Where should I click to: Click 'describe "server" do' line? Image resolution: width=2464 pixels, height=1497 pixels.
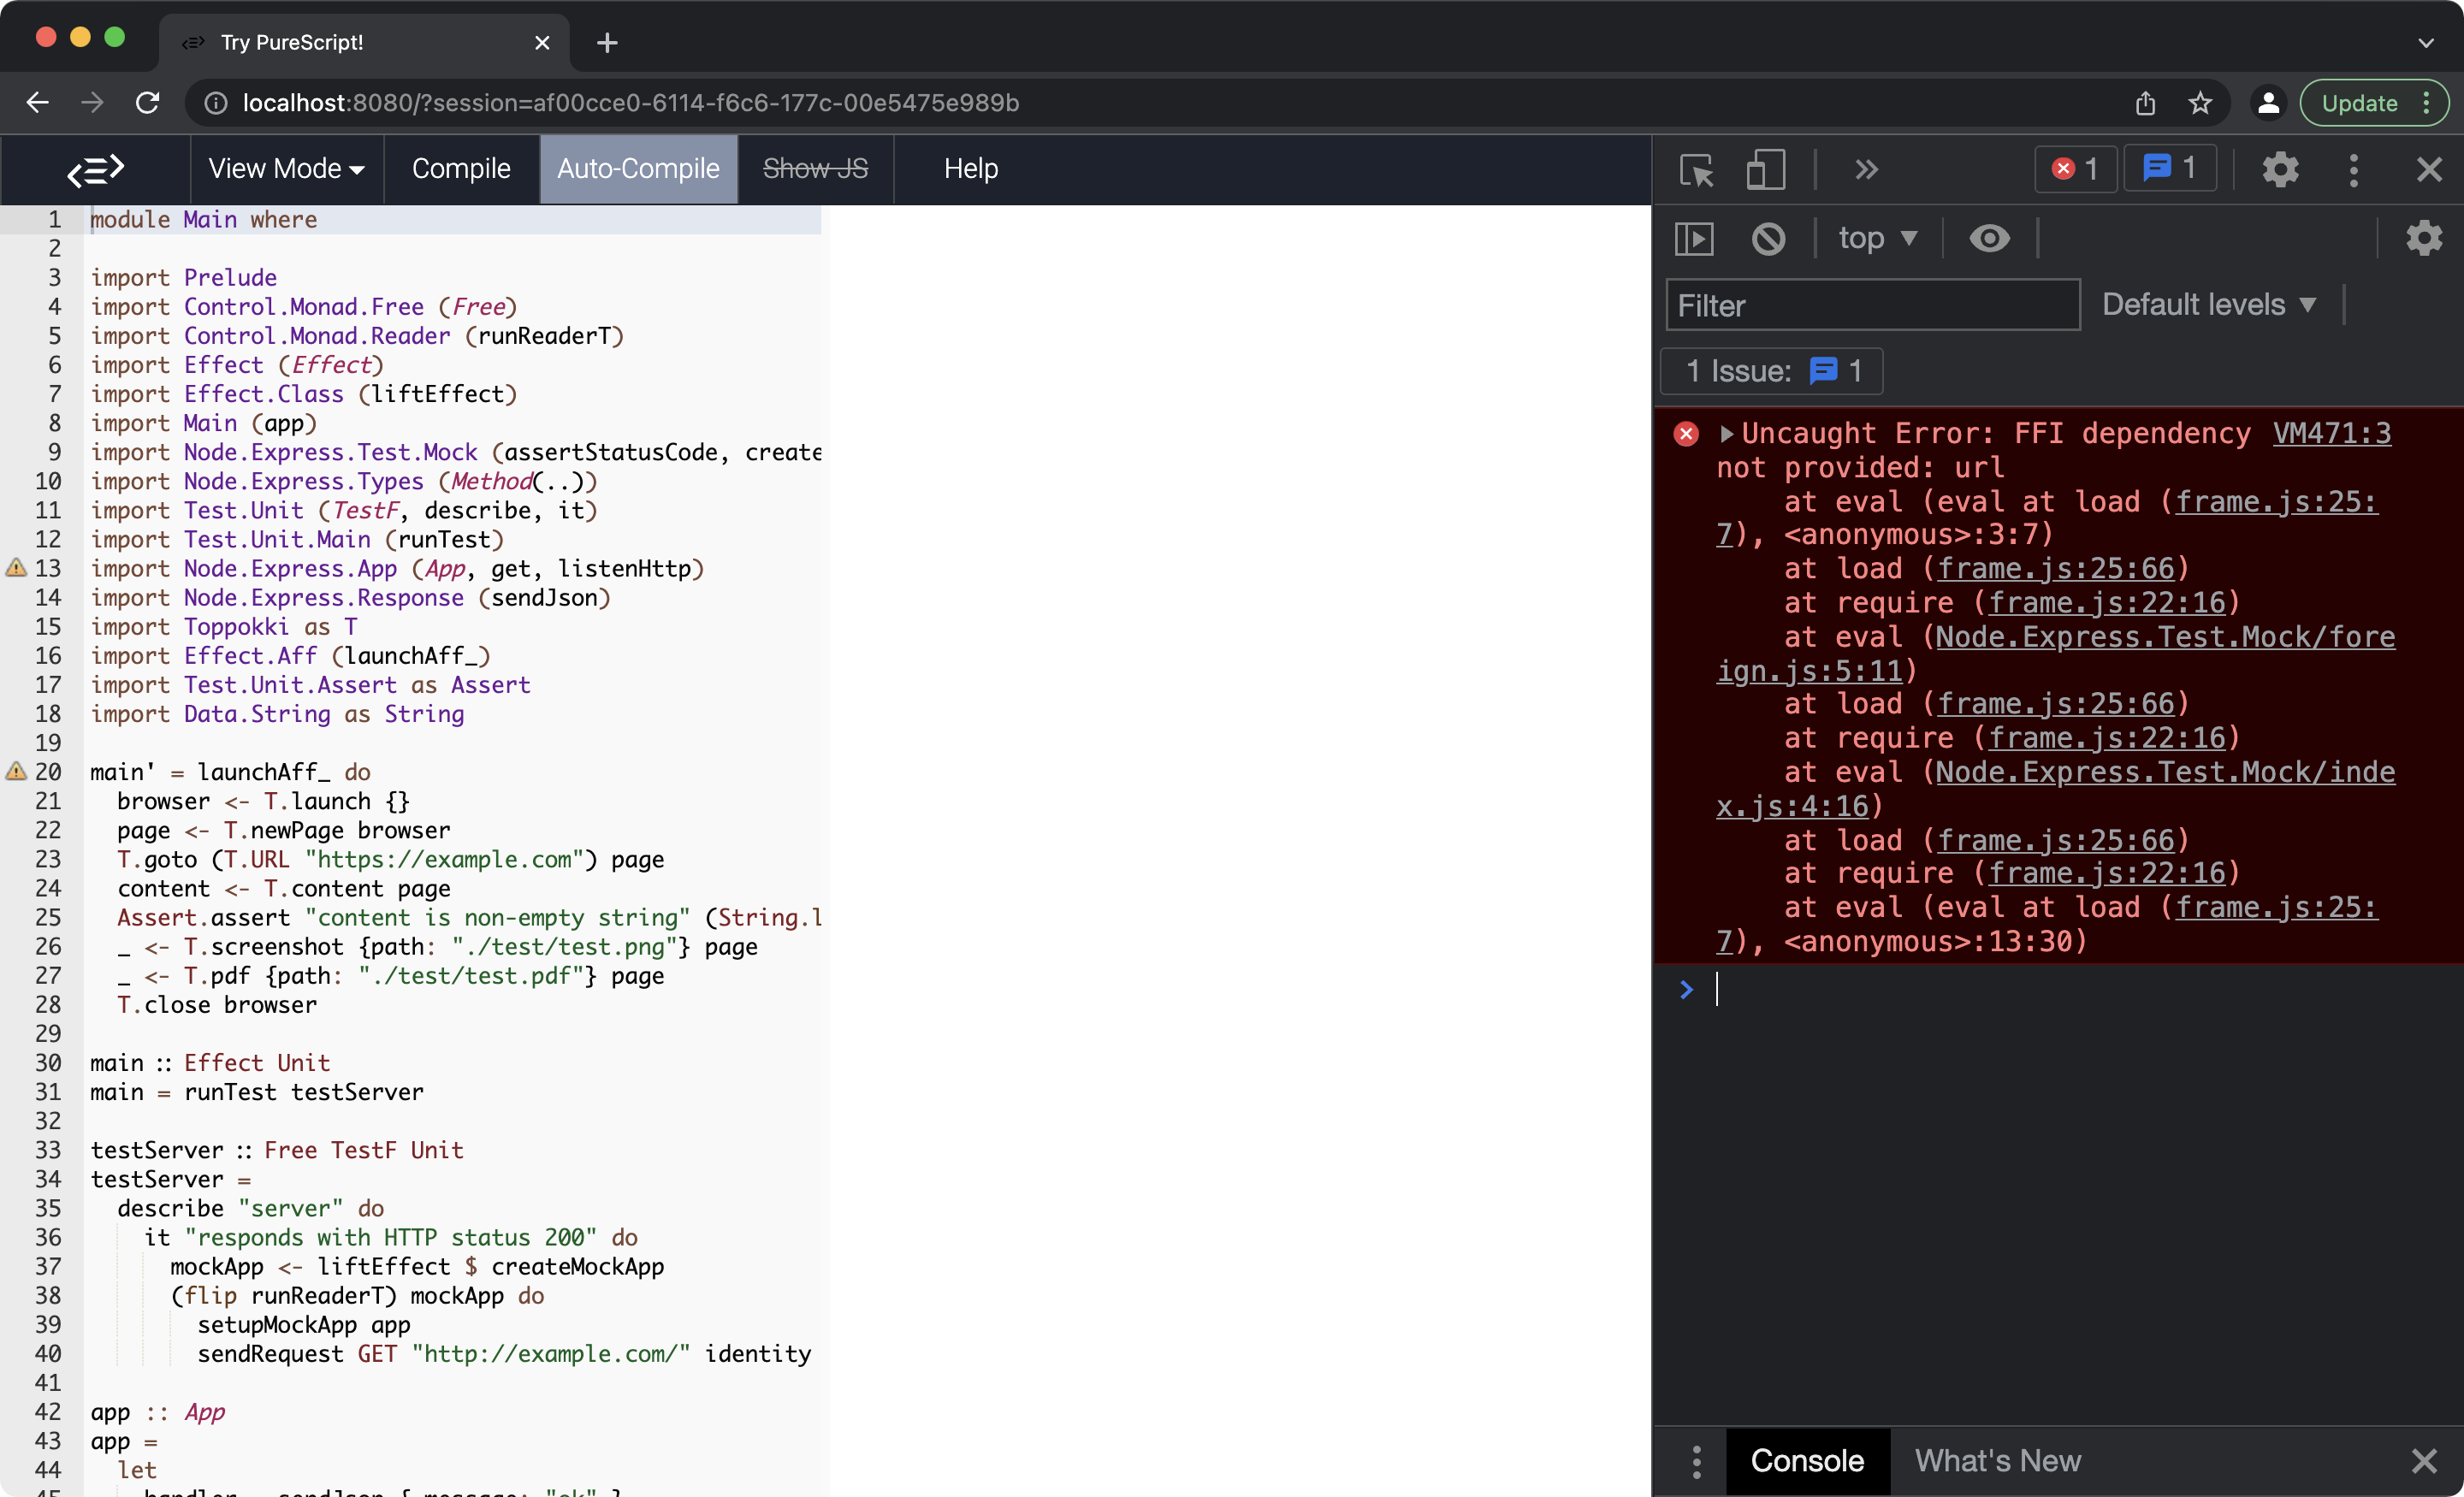coord(251,1208)
